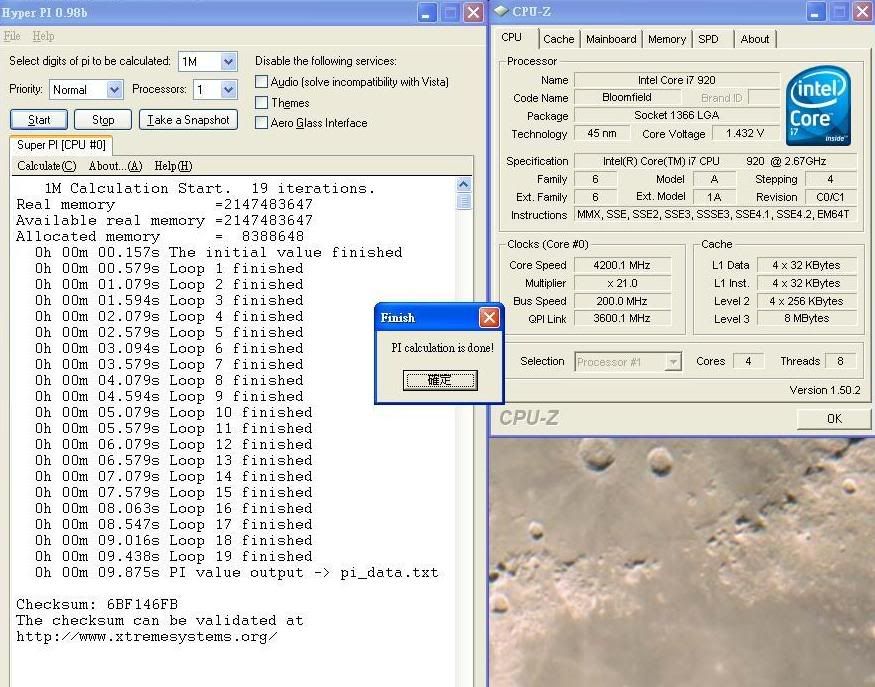Click the Intel Core i7 logo in CPU-Z
This screenshot has height=687, width=875.
[818, 105]
